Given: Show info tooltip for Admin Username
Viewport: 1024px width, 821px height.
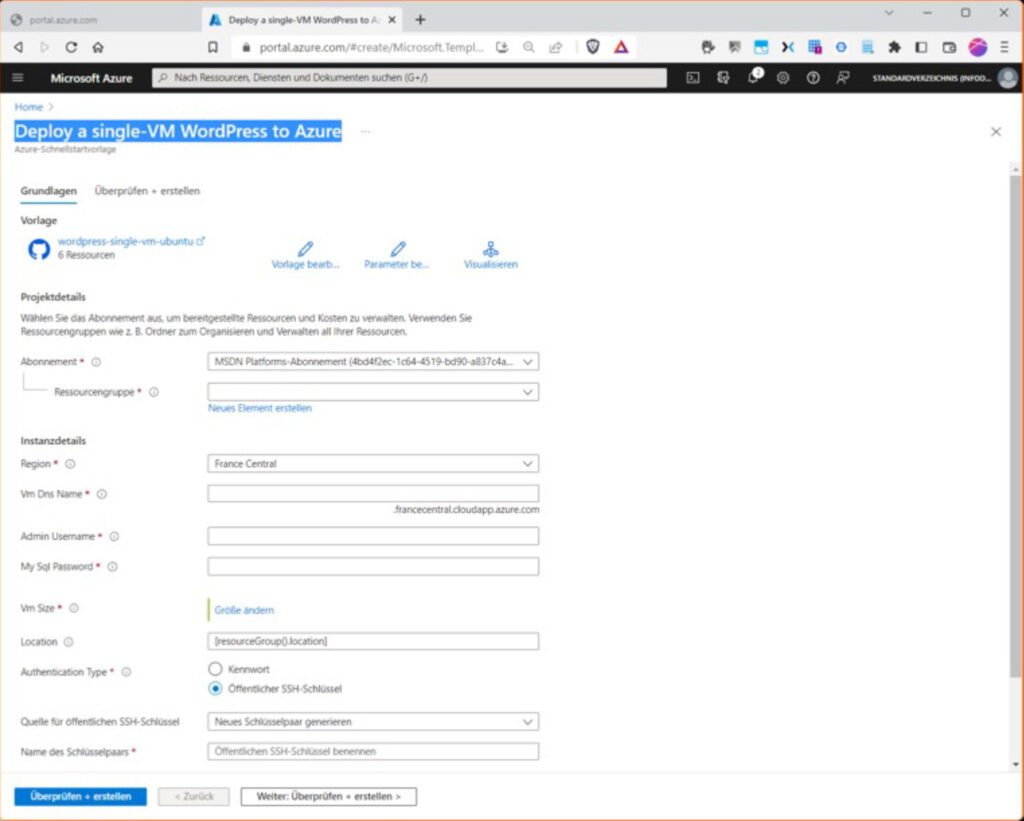Looking at the screenshot, I should (x=114, y=536).
